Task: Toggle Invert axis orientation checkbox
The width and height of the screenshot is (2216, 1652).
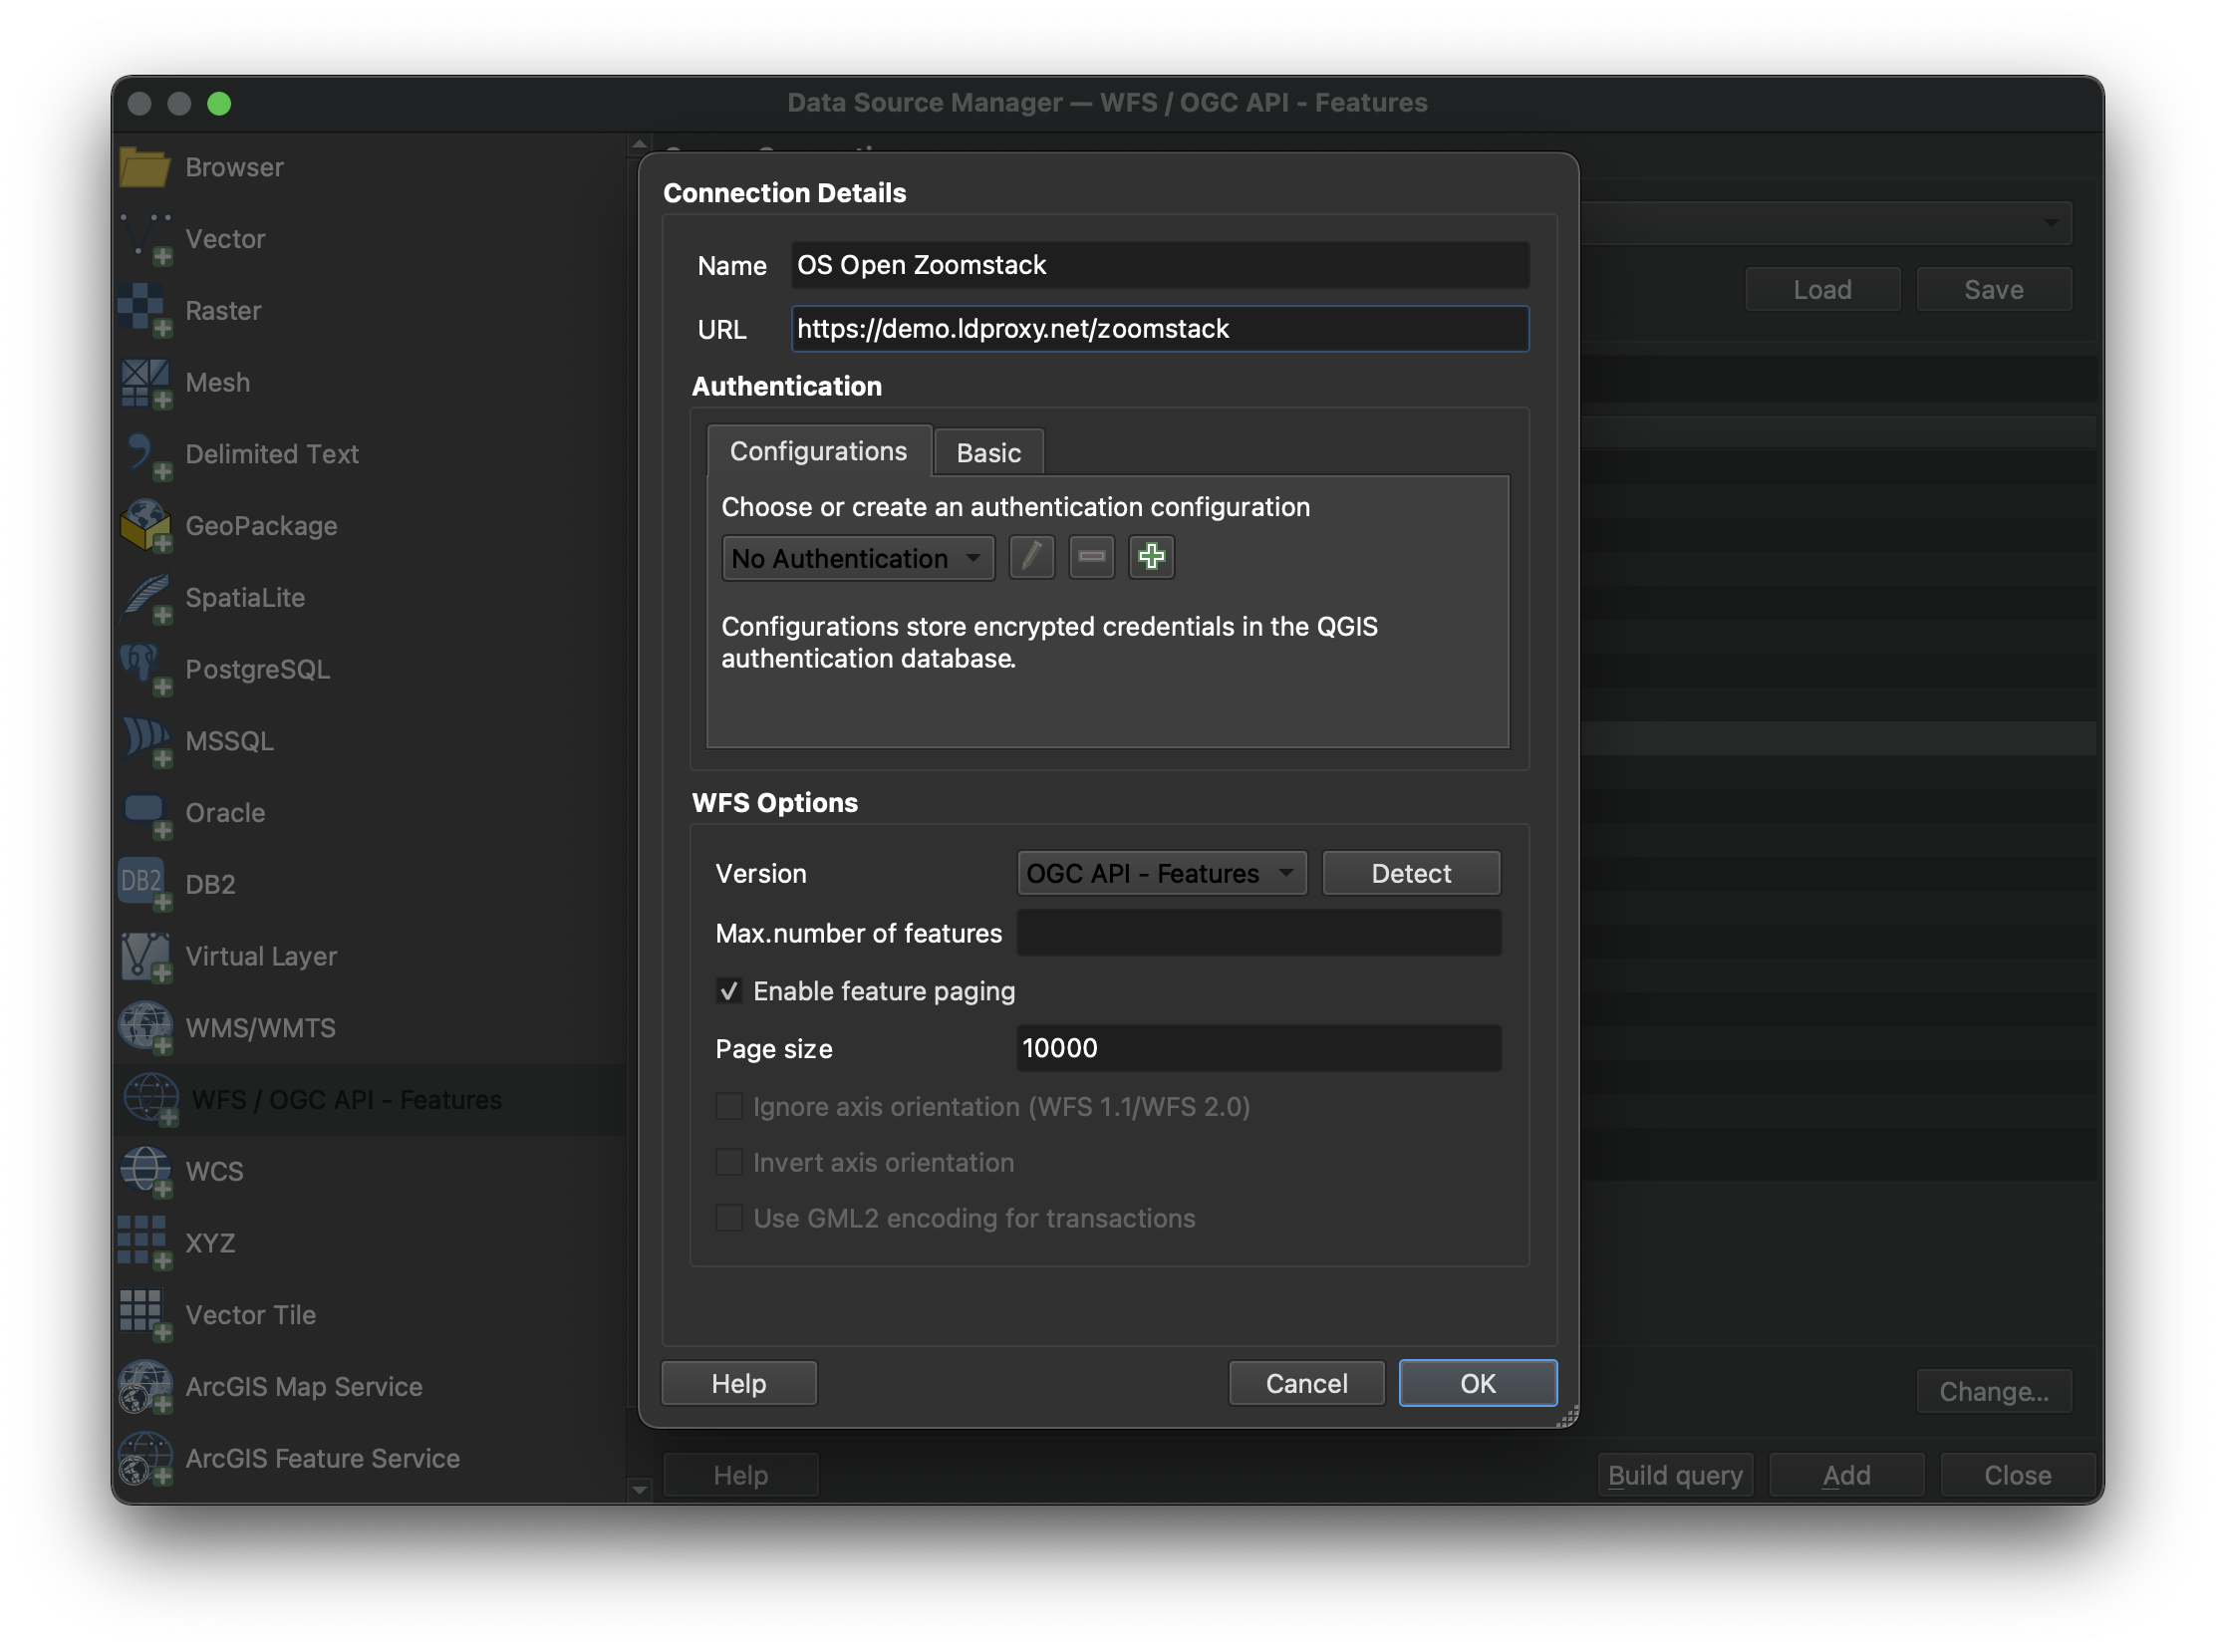Action: (x=729, y=1164)
